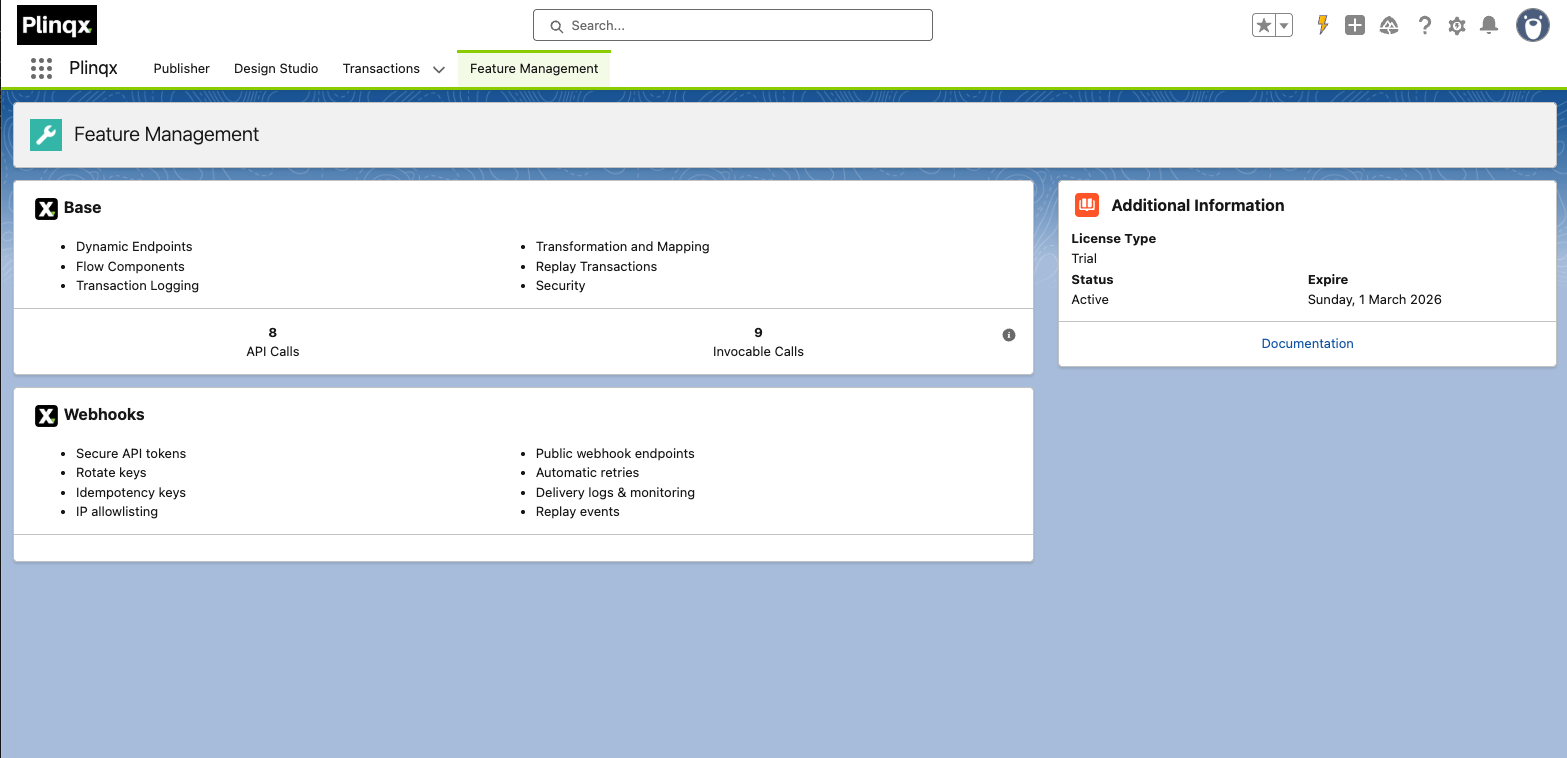Click the info icon beside Invocable Calls

(1009, 335)
